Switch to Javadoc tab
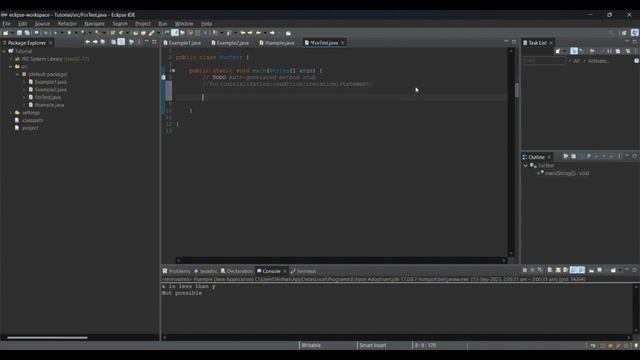Viewport: 640px width, 360px height. 206,271
